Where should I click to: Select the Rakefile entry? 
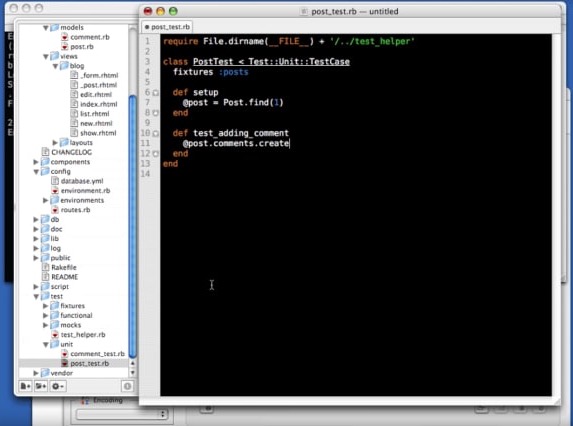64,267
